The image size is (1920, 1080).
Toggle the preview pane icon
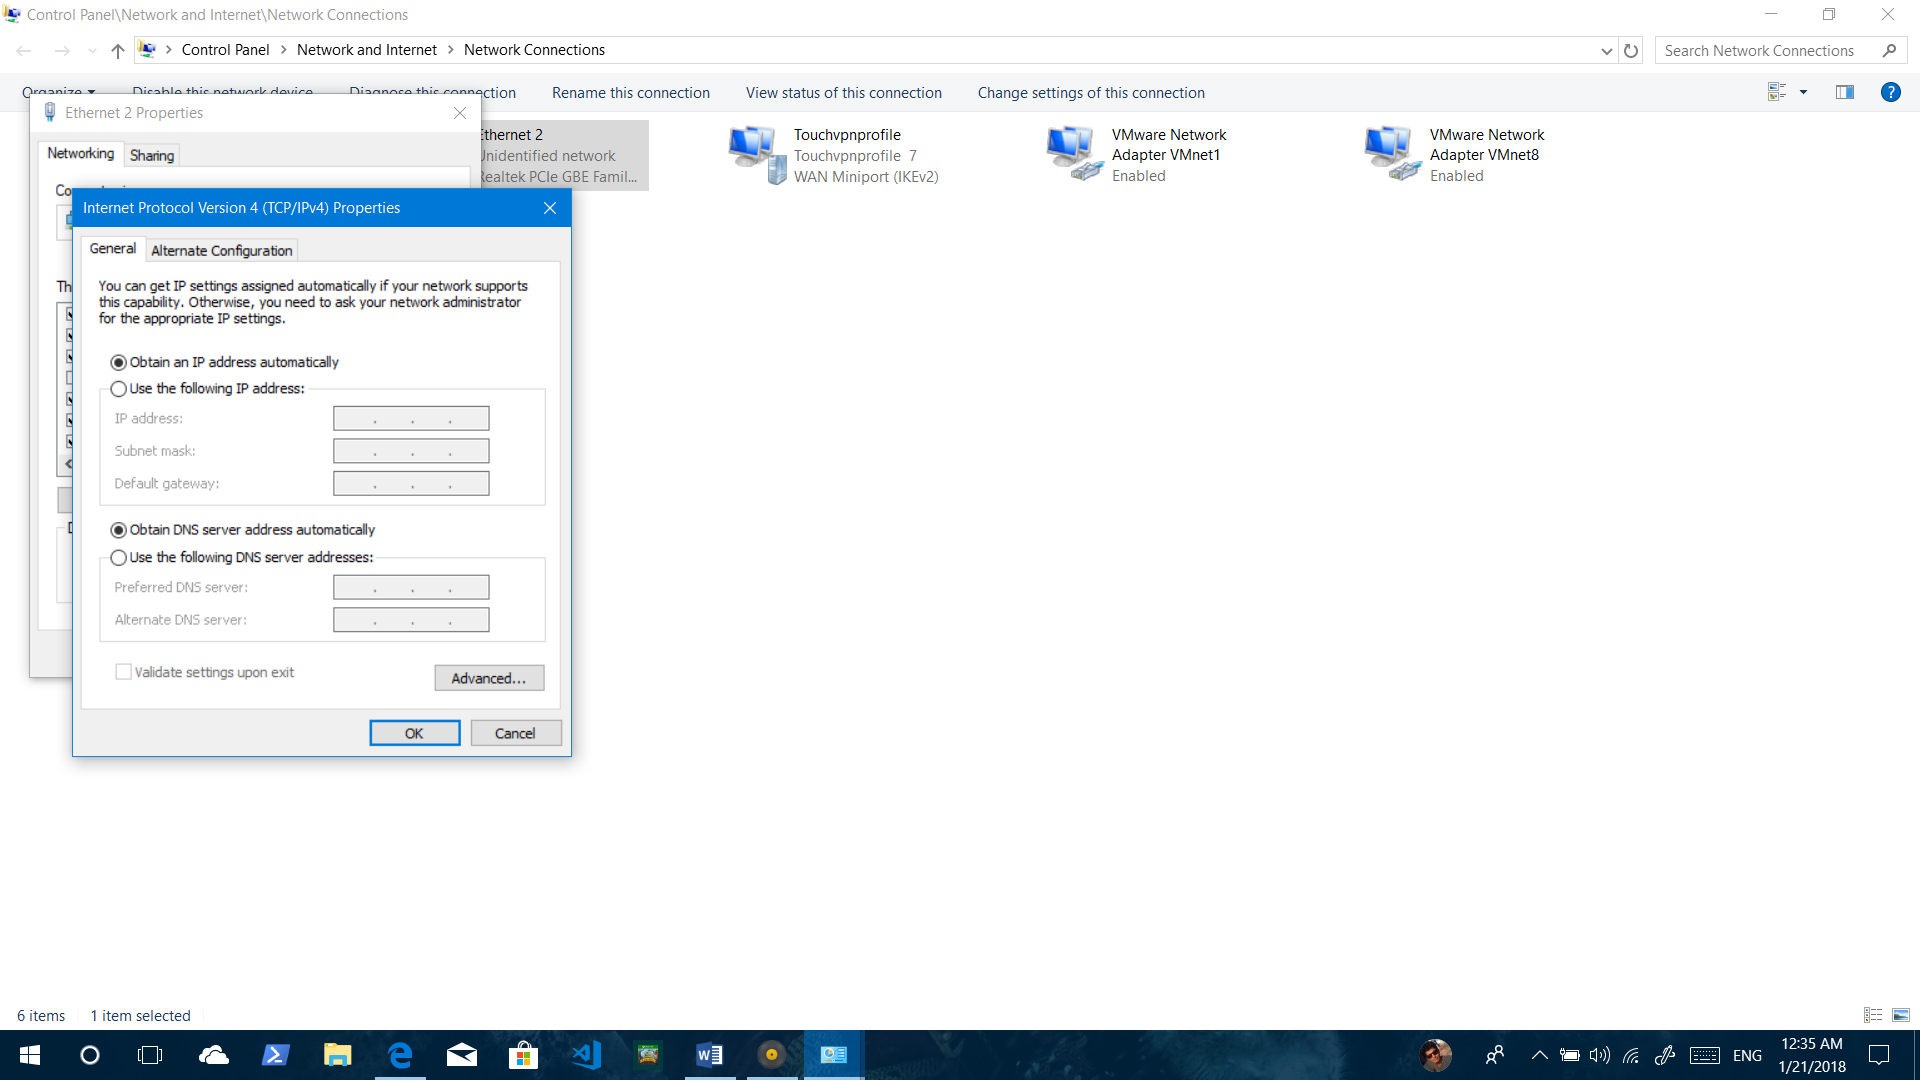[1845, 92]
